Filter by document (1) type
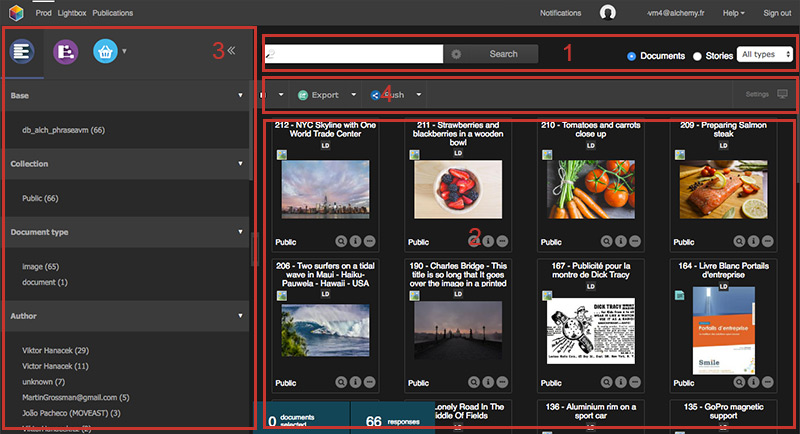Viewport: 800px width, 434px height. (x=44, y=282)
